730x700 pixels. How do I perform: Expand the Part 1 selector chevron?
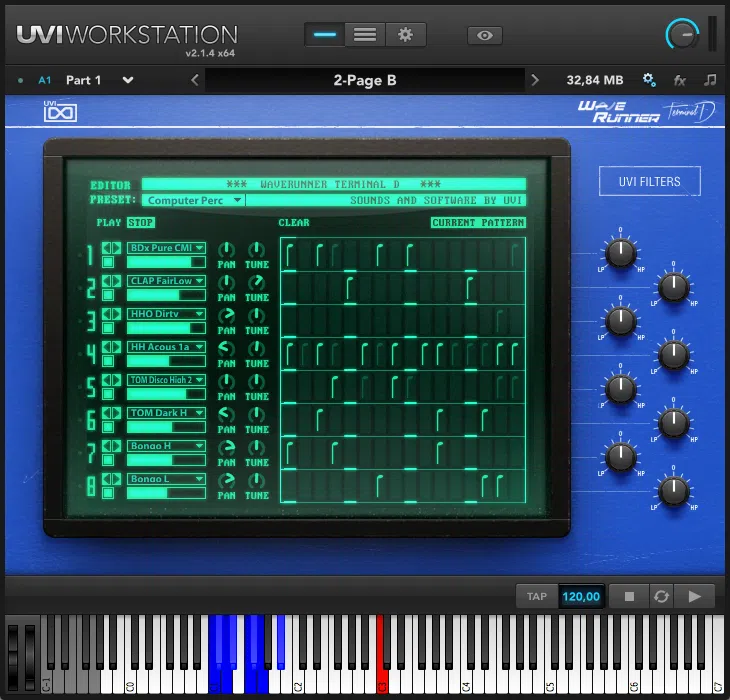(x=128, y=80)
